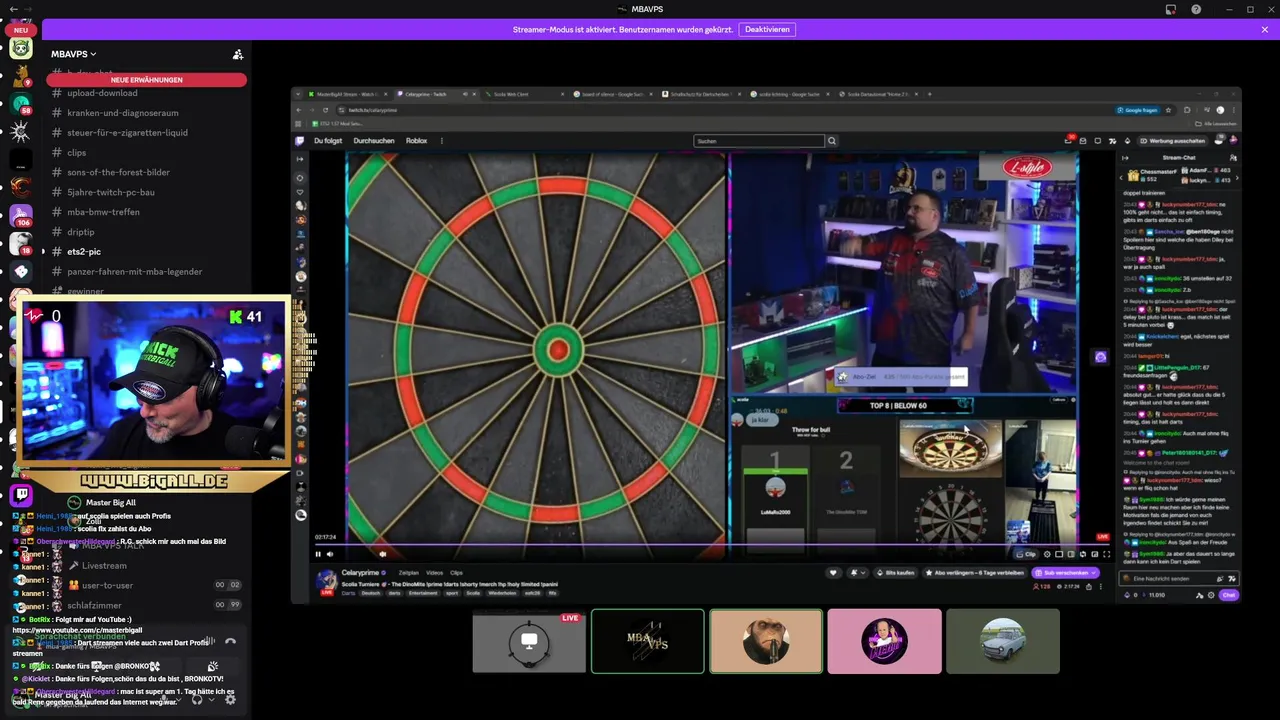Toggle the follow heart for Celaryprime

(x=833, y=573)
